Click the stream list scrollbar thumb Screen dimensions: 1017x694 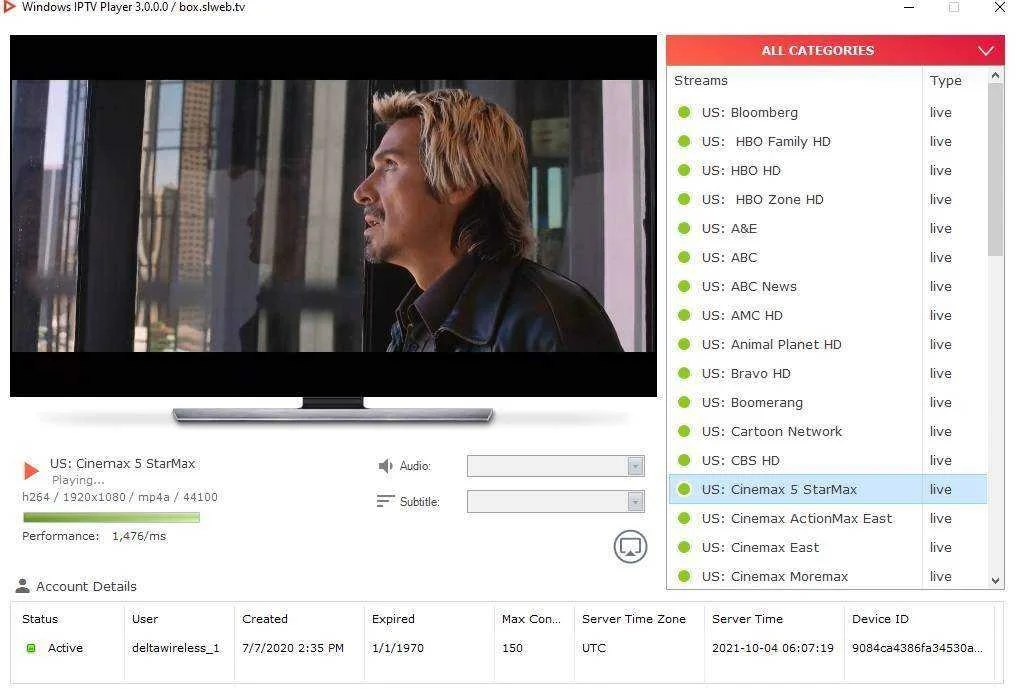tap(995, 170)
